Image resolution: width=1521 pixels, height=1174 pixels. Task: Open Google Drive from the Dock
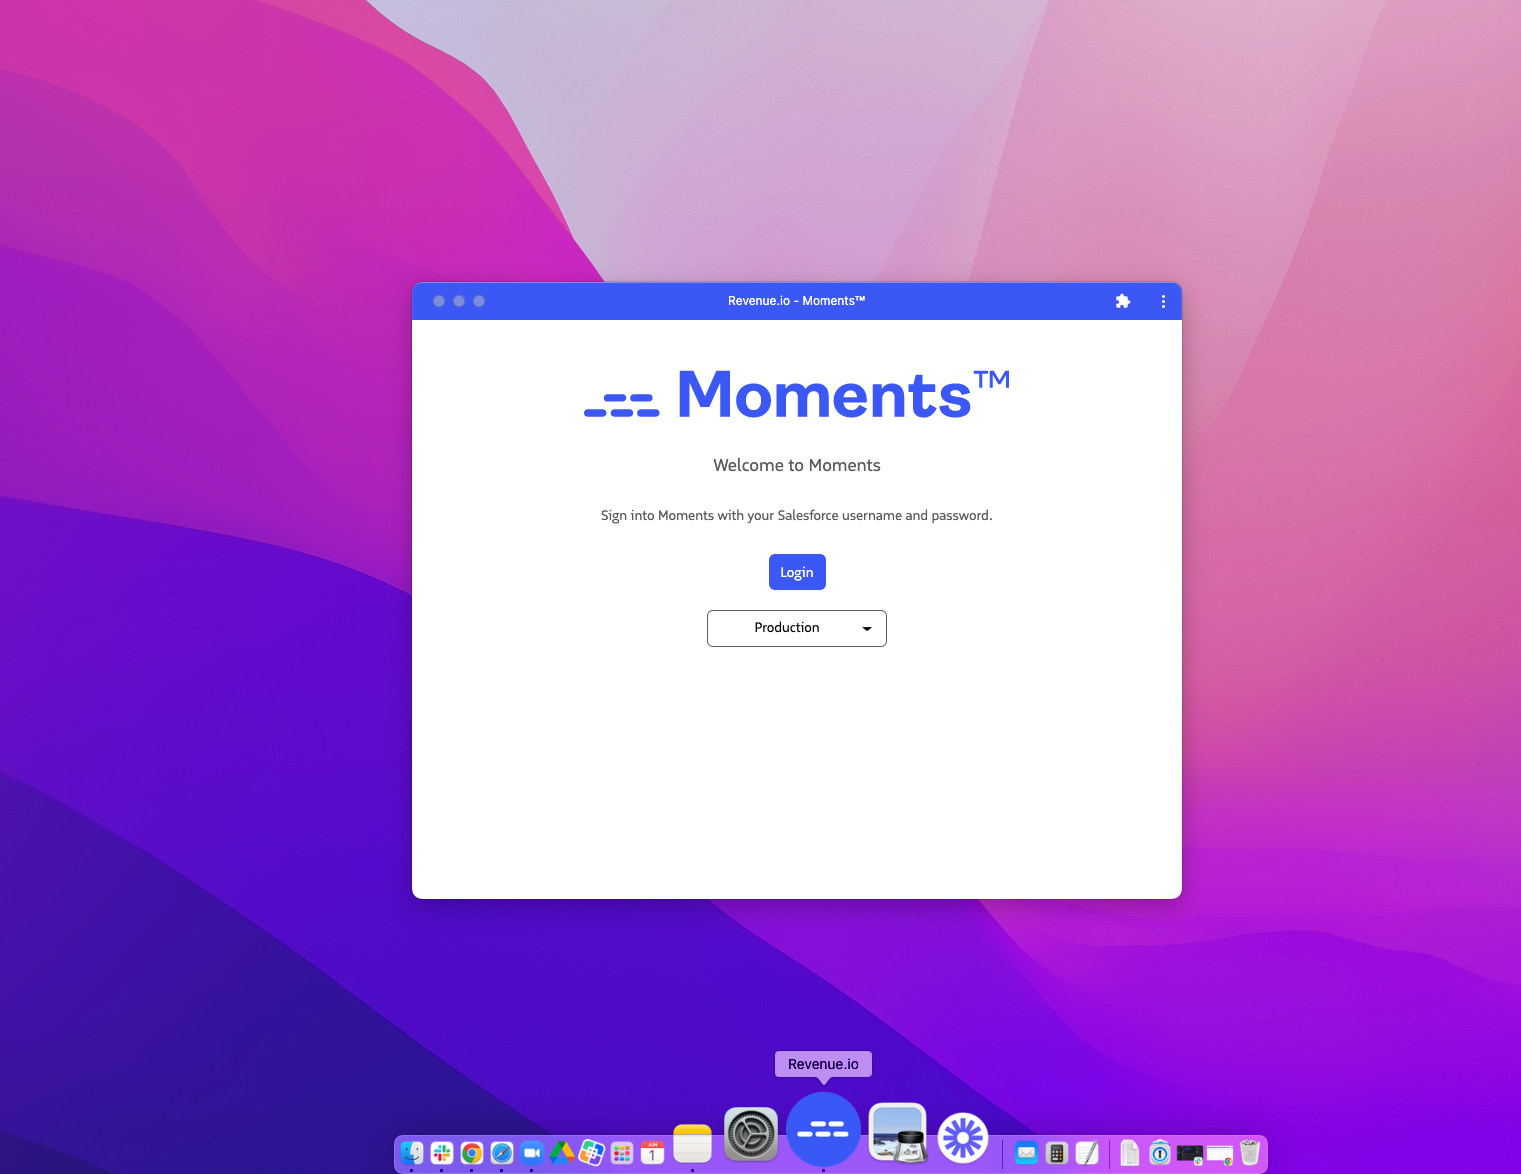click(x=562, y=1153)
